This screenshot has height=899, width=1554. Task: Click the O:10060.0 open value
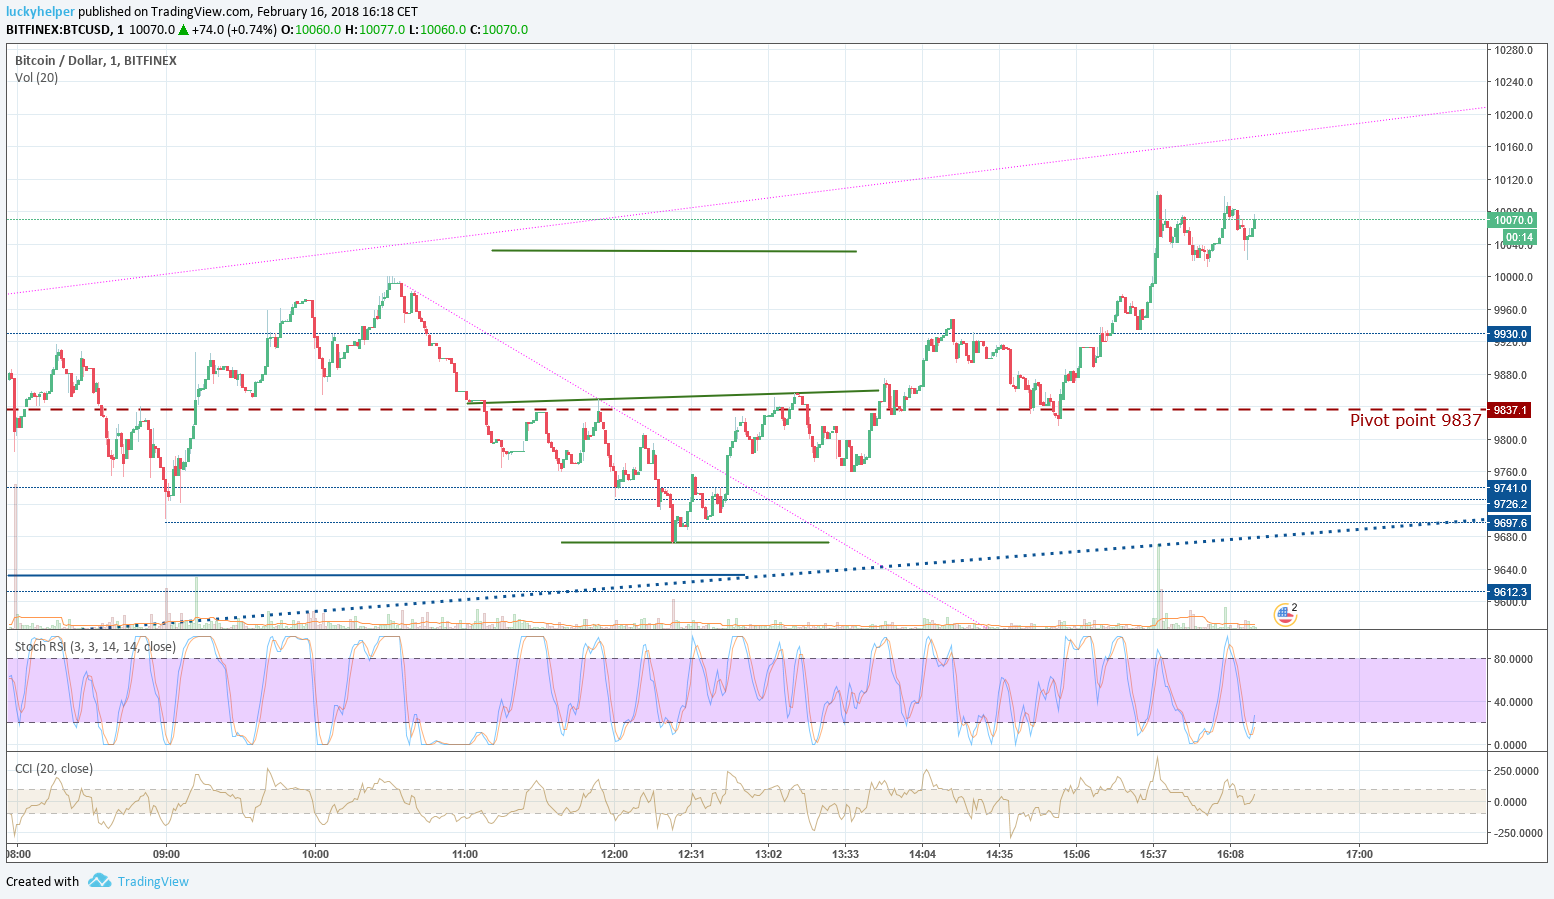tap(310, 30)
